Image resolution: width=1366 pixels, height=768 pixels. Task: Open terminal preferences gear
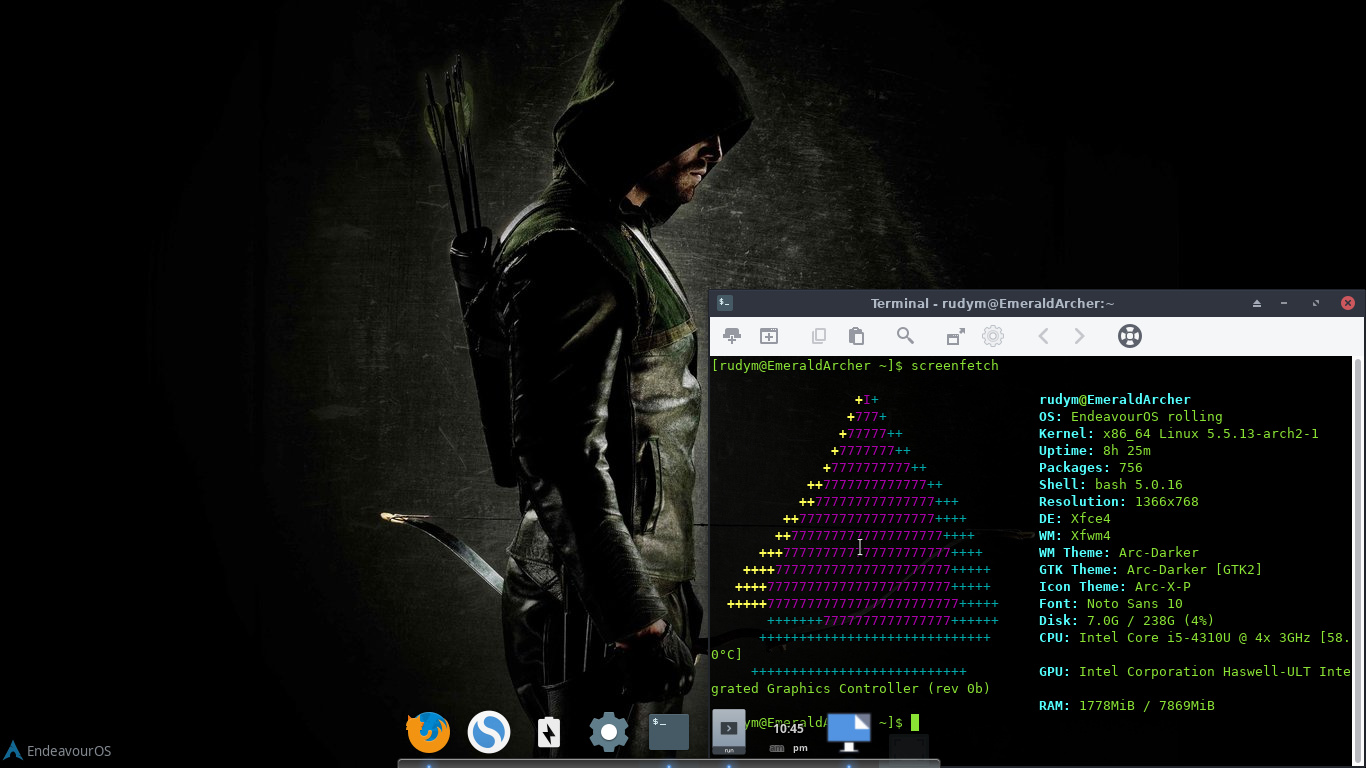pos(992,336)
